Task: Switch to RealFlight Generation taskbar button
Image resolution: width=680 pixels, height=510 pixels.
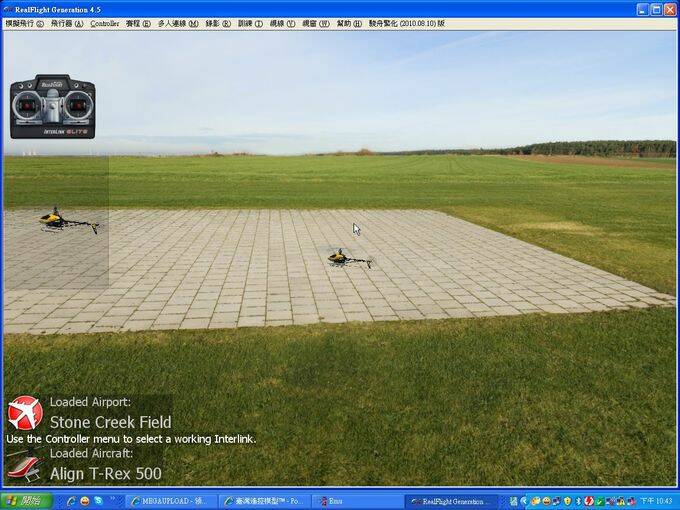Action: 451,501
